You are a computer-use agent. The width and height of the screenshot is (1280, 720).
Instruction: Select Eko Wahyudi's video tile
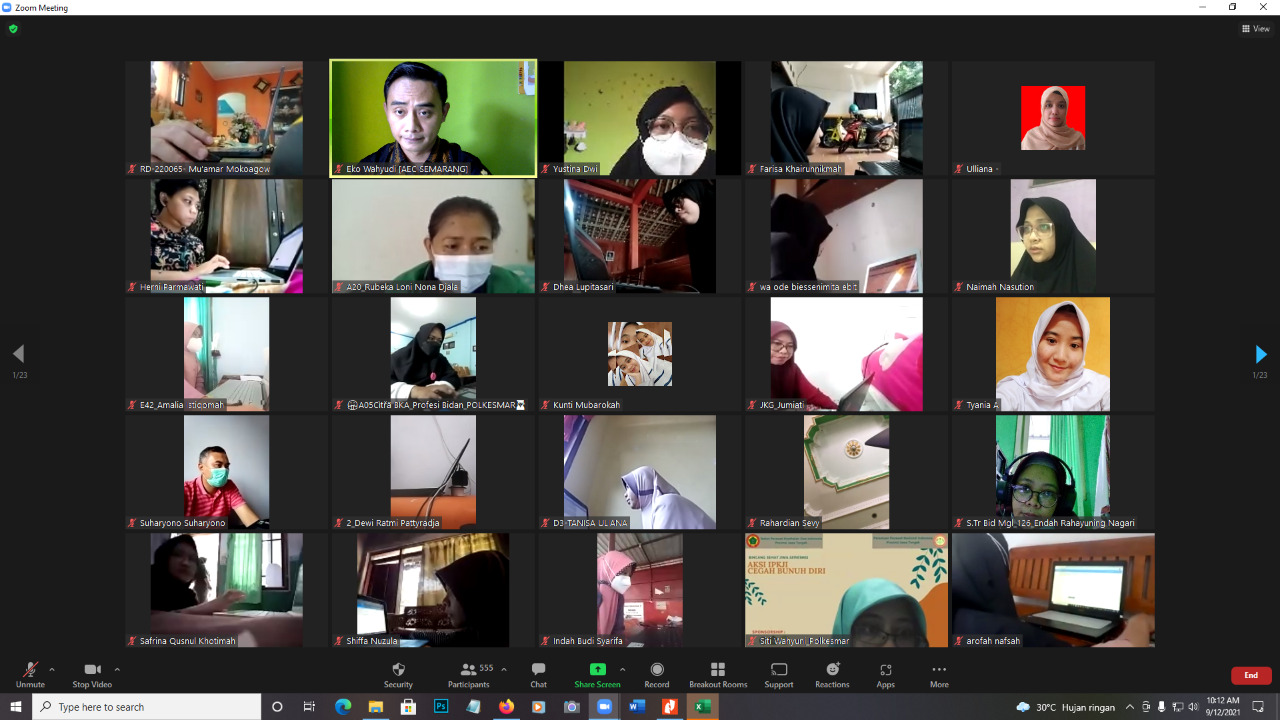click(433, 118)
